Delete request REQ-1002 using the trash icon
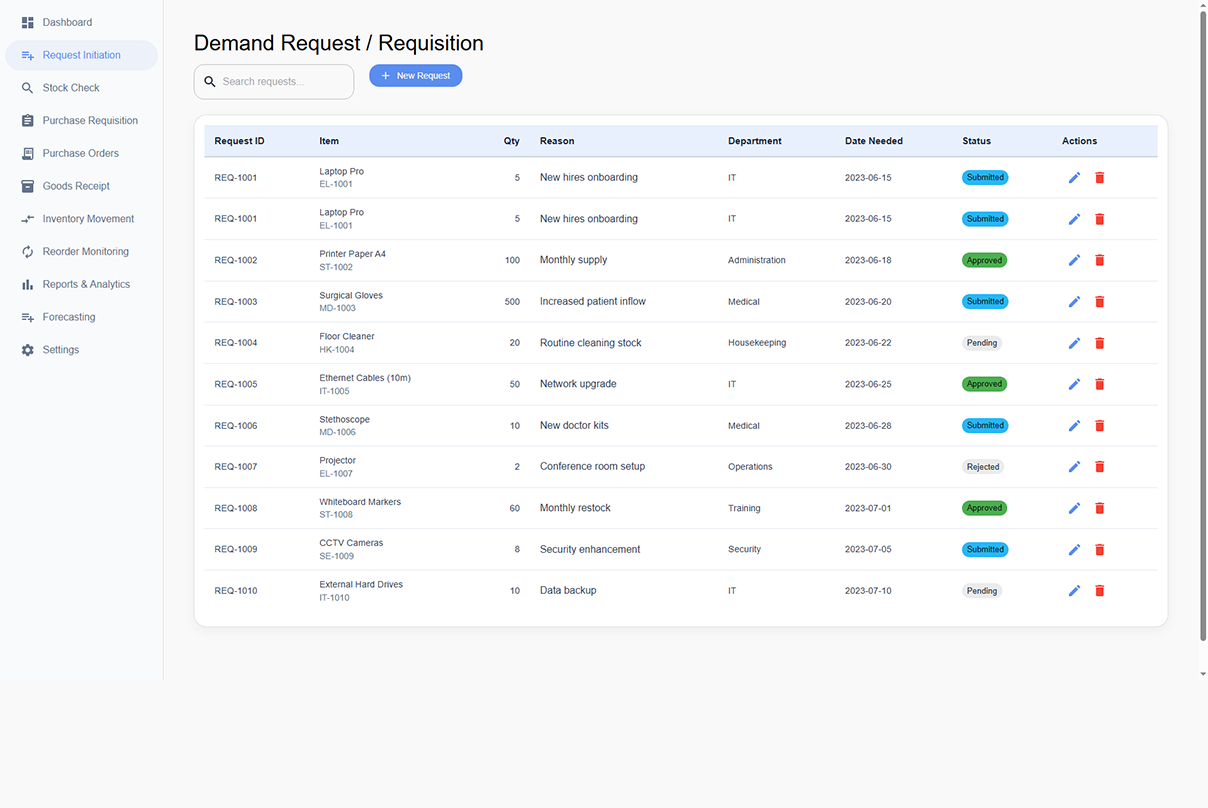 1100,260
